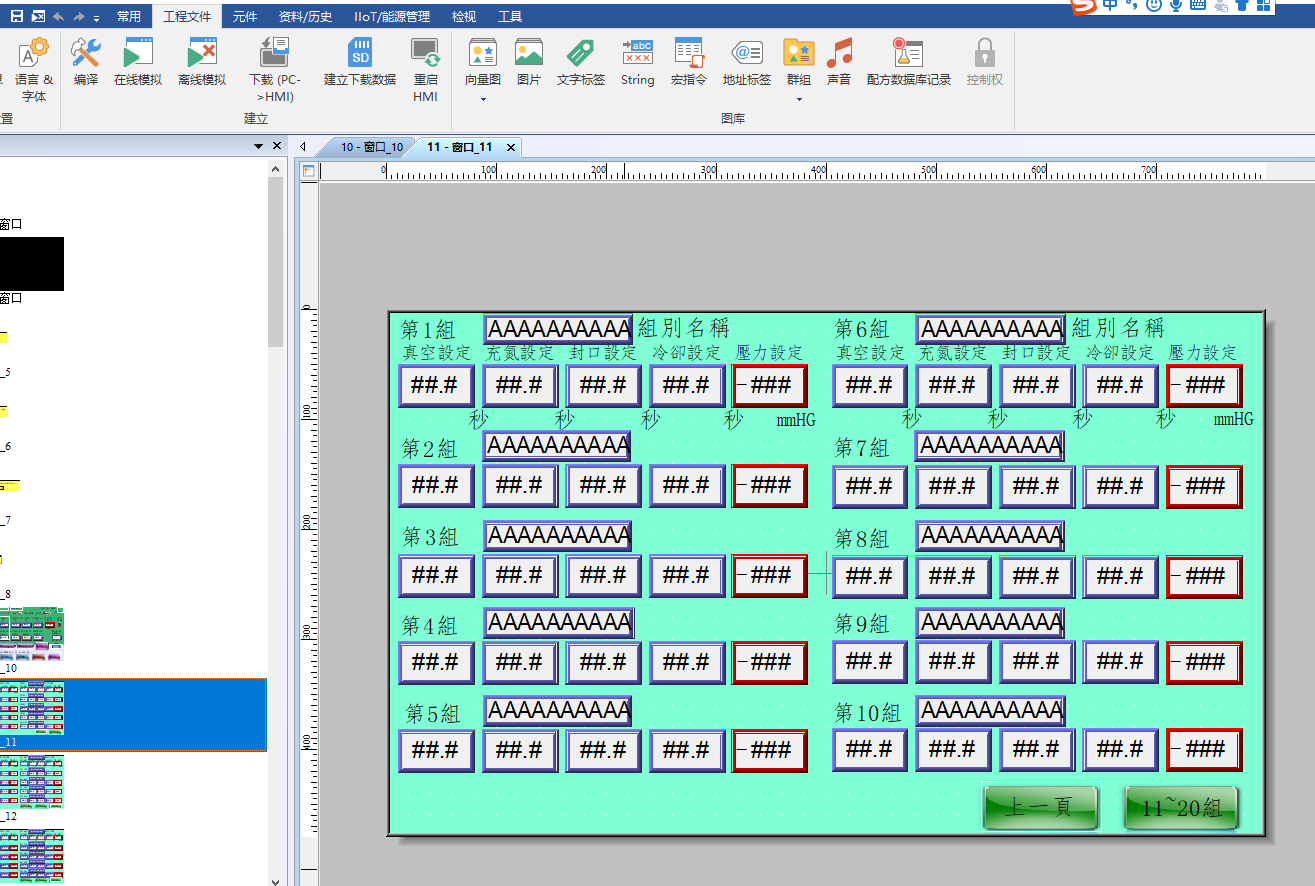
Task: Switch to the 元件 ribbon tab
Action: click(245, 16)
